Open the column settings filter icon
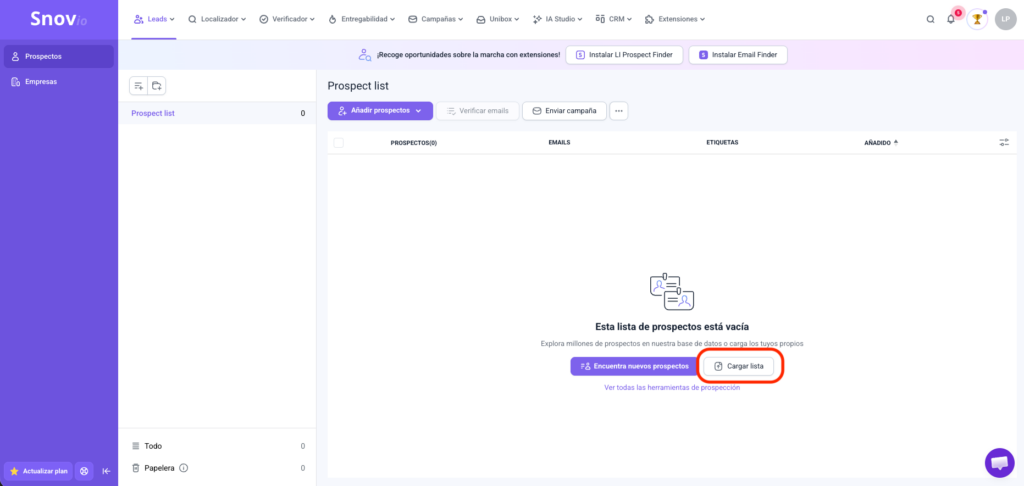 click(x=1004, y=143)
